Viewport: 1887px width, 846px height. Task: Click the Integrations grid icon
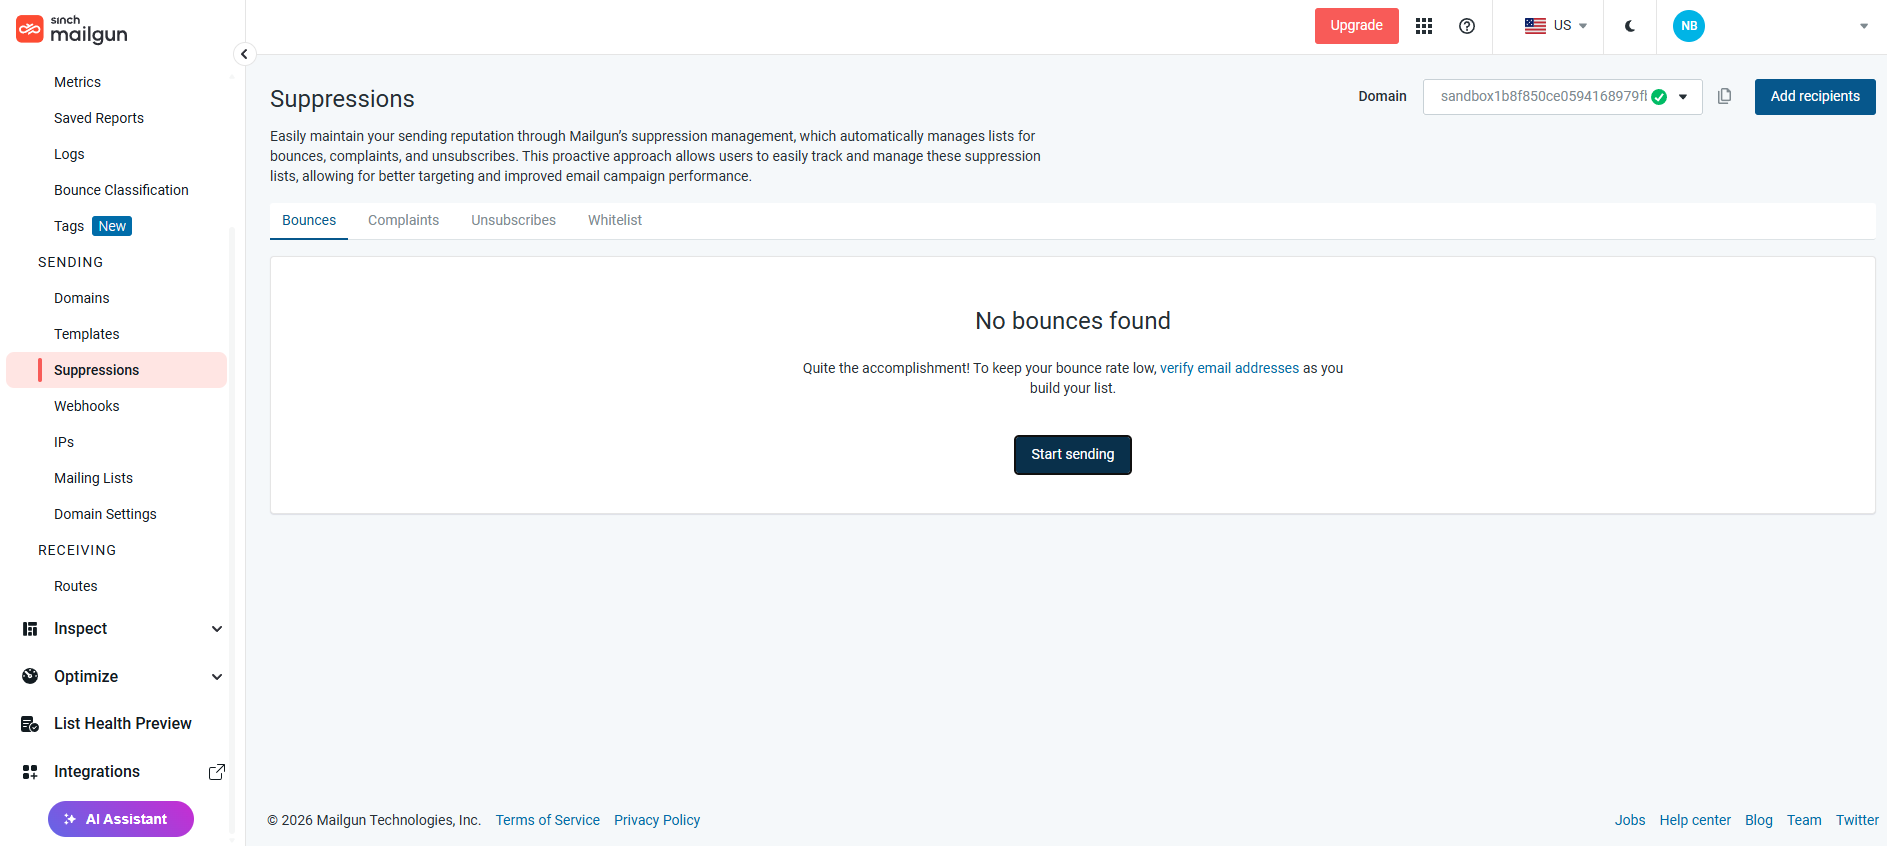tap(30, 772)
